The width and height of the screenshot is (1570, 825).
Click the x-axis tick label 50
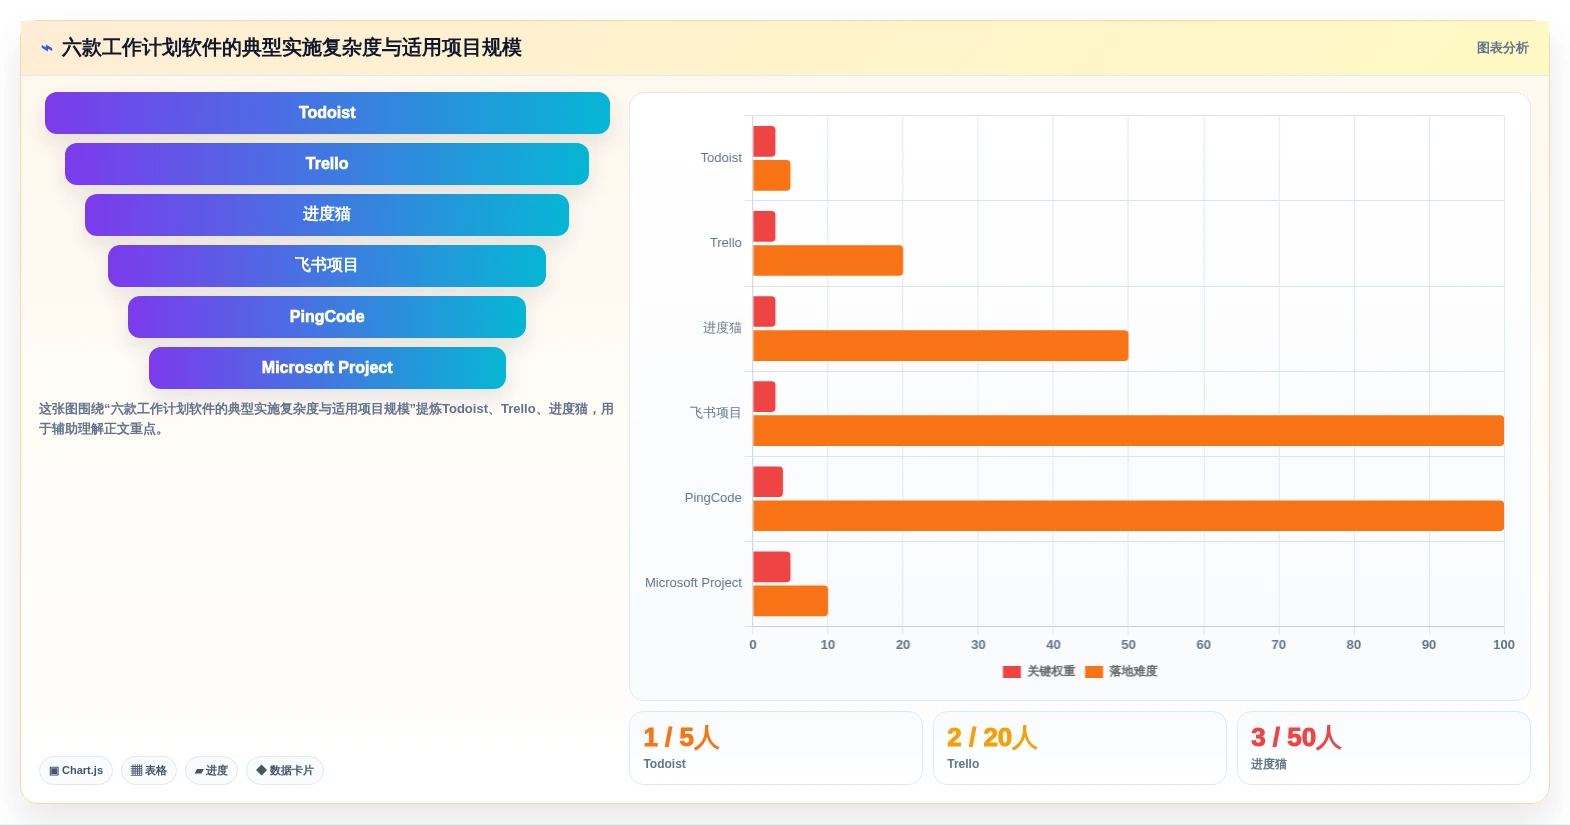pos(1128,645)
